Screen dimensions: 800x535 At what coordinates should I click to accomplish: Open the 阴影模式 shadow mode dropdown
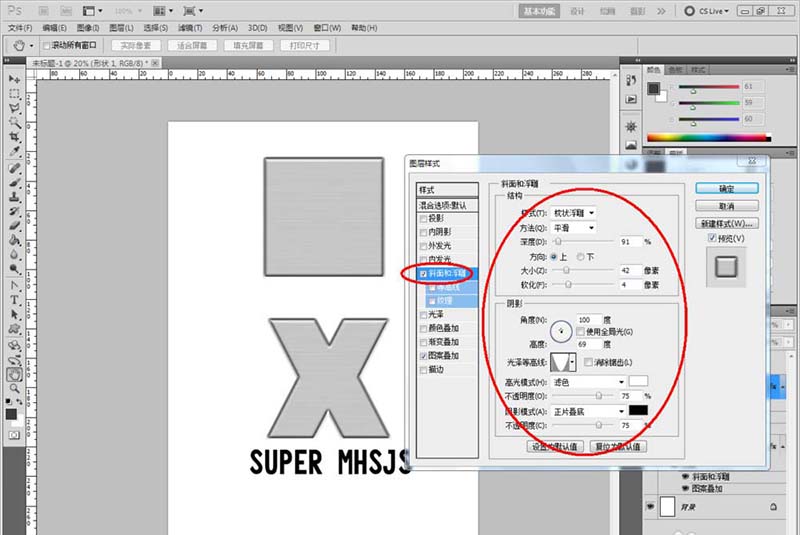tap(588, 411)
